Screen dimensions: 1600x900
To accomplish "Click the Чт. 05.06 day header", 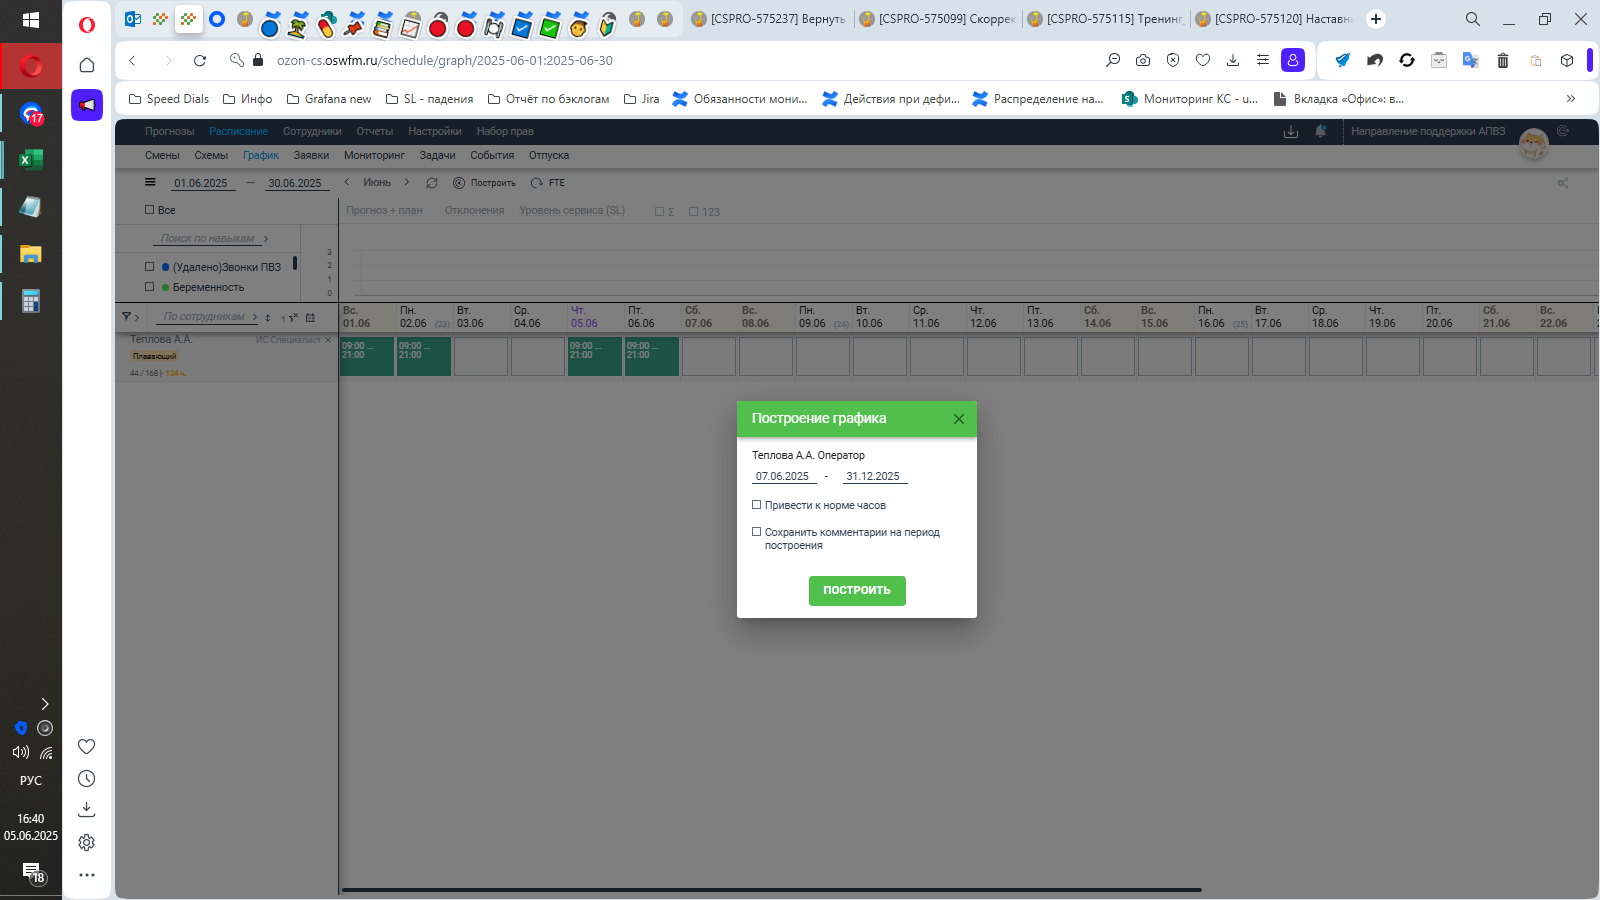I will (x=596, y=317).
